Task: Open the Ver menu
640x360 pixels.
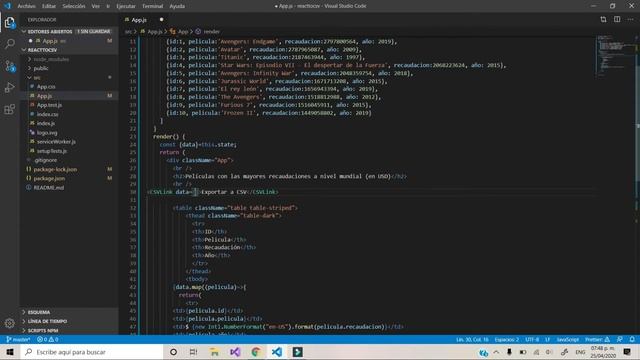Action: click(96, 6)
